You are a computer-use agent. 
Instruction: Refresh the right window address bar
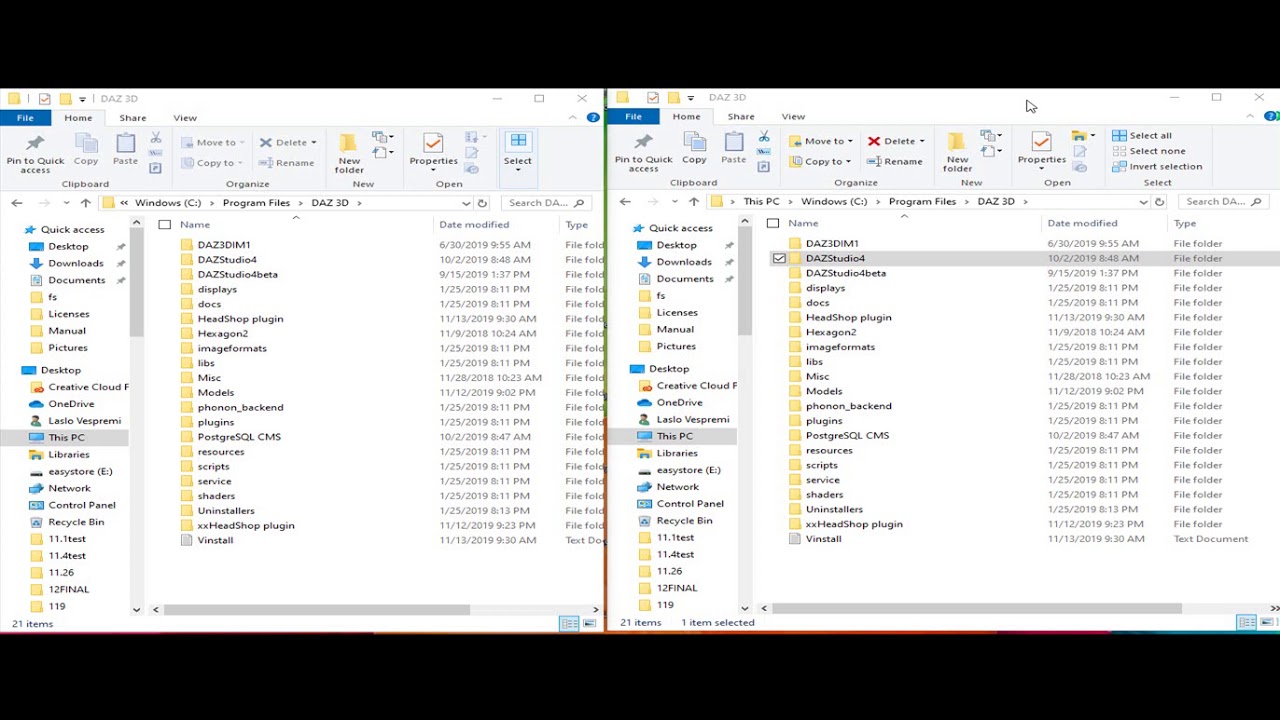1159,202
